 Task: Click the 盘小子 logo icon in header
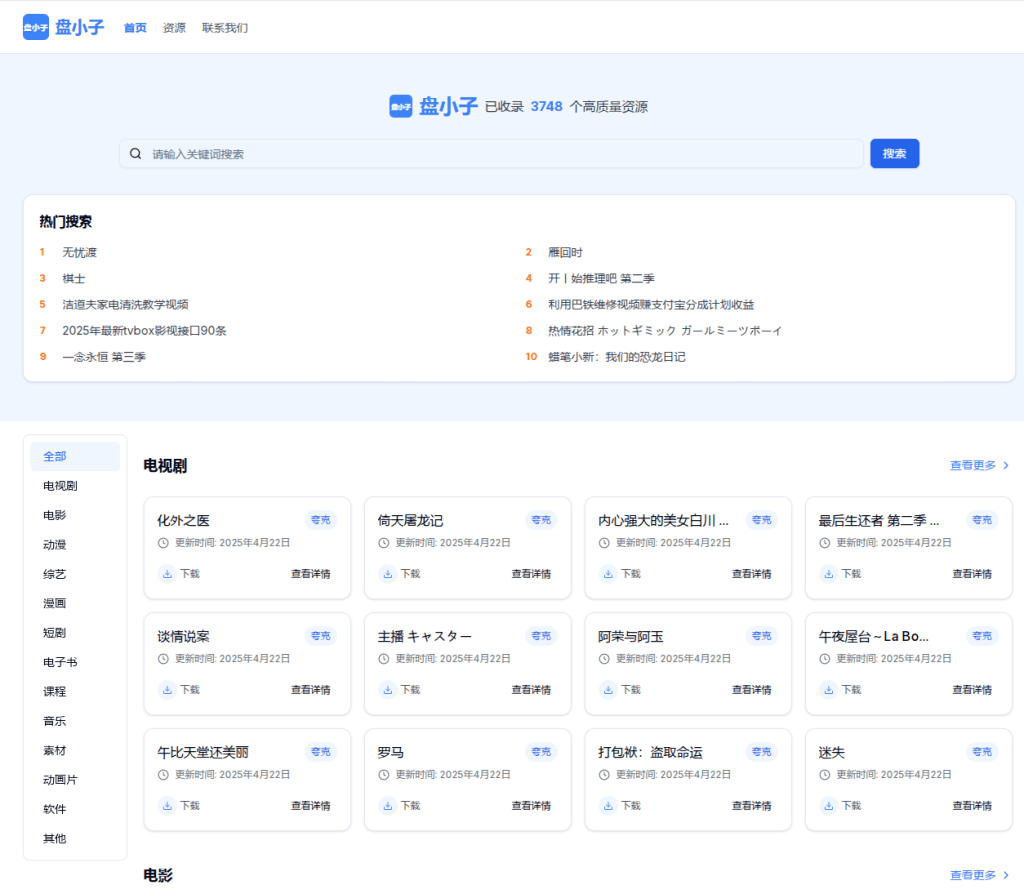(36, 27)
